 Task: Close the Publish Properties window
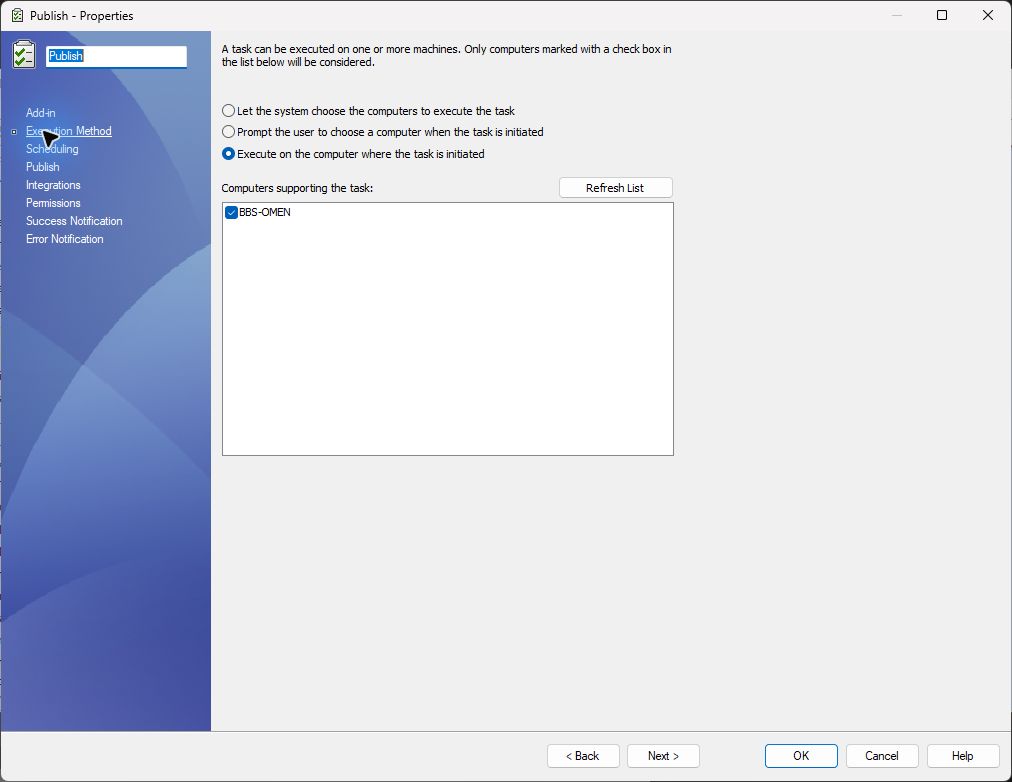pos(987,15)
